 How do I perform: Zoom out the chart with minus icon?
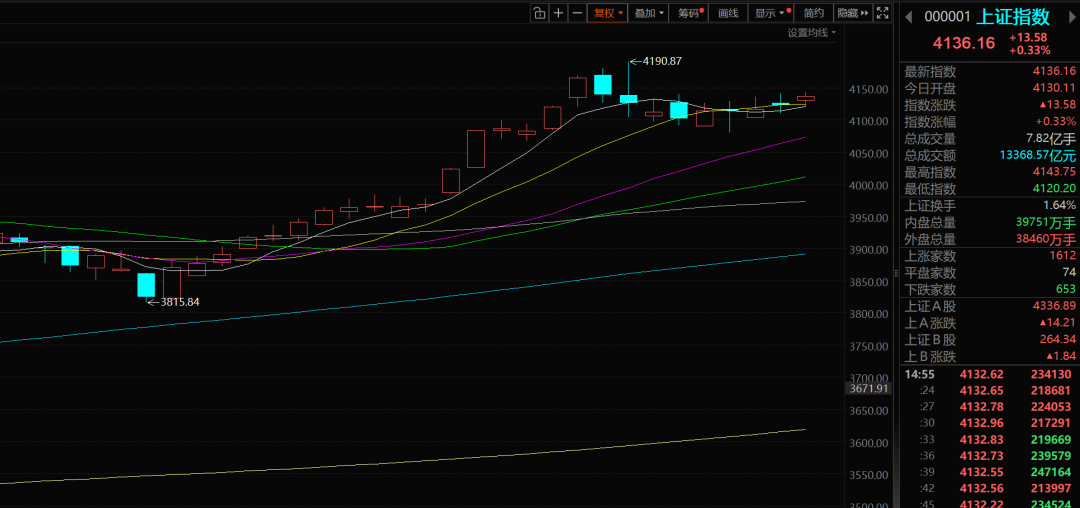[x=576, y=13]
